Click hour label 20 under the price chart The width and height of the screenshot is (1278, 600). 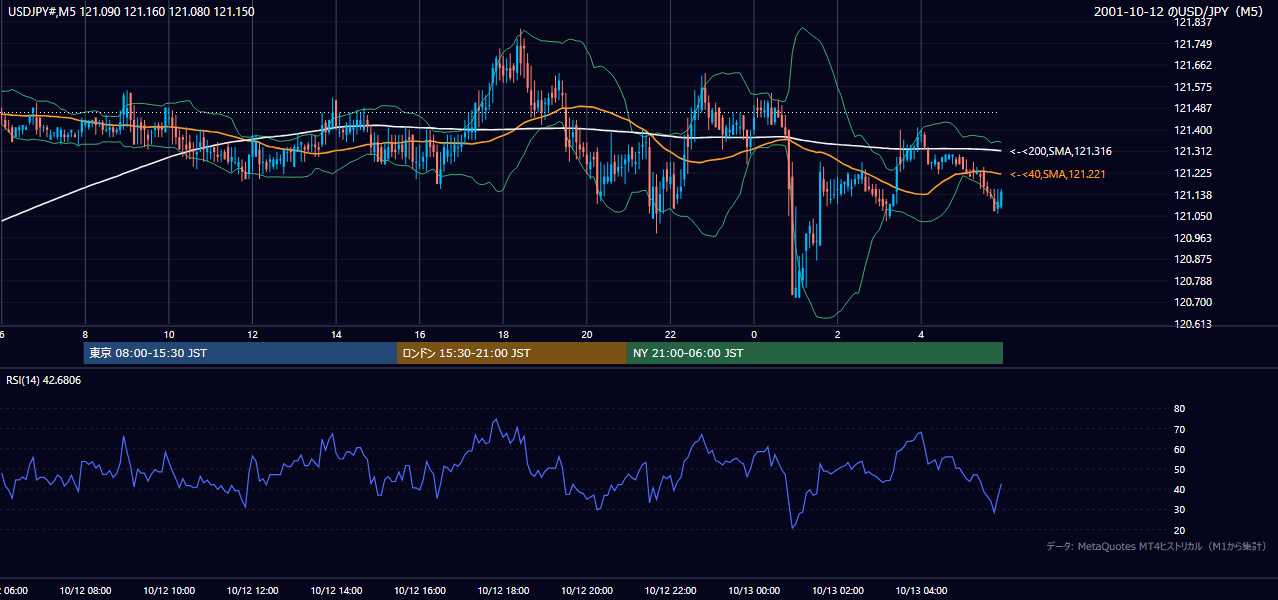pyautogui.click(x=587, y=334)
